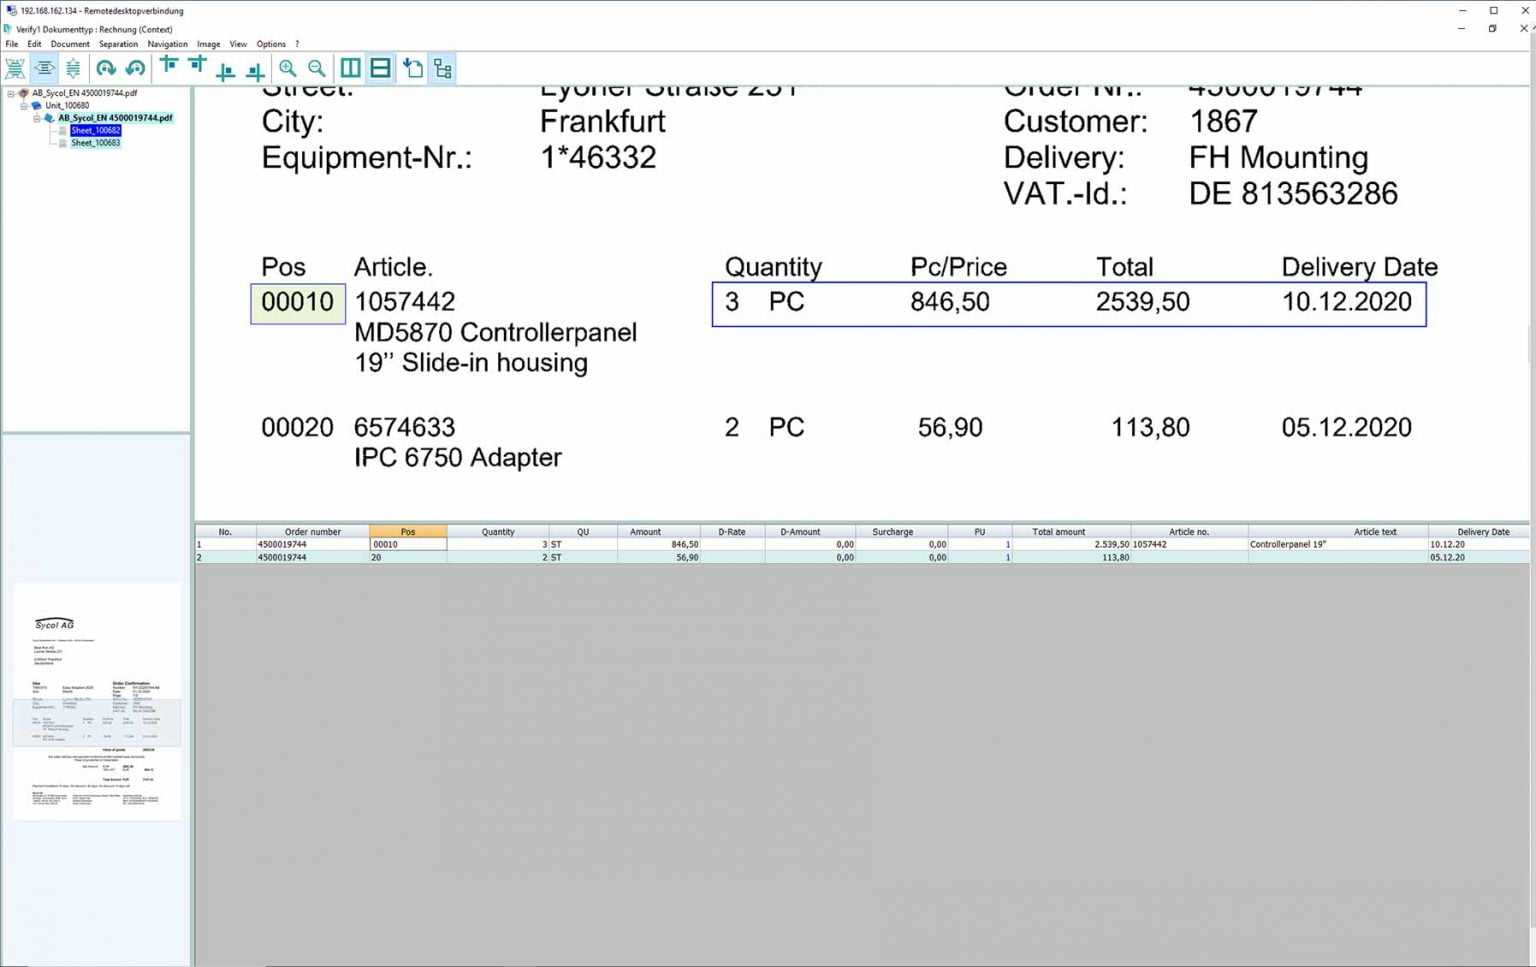
Task: Select the zoom out magnifier tool
Action: pos(316,68)
